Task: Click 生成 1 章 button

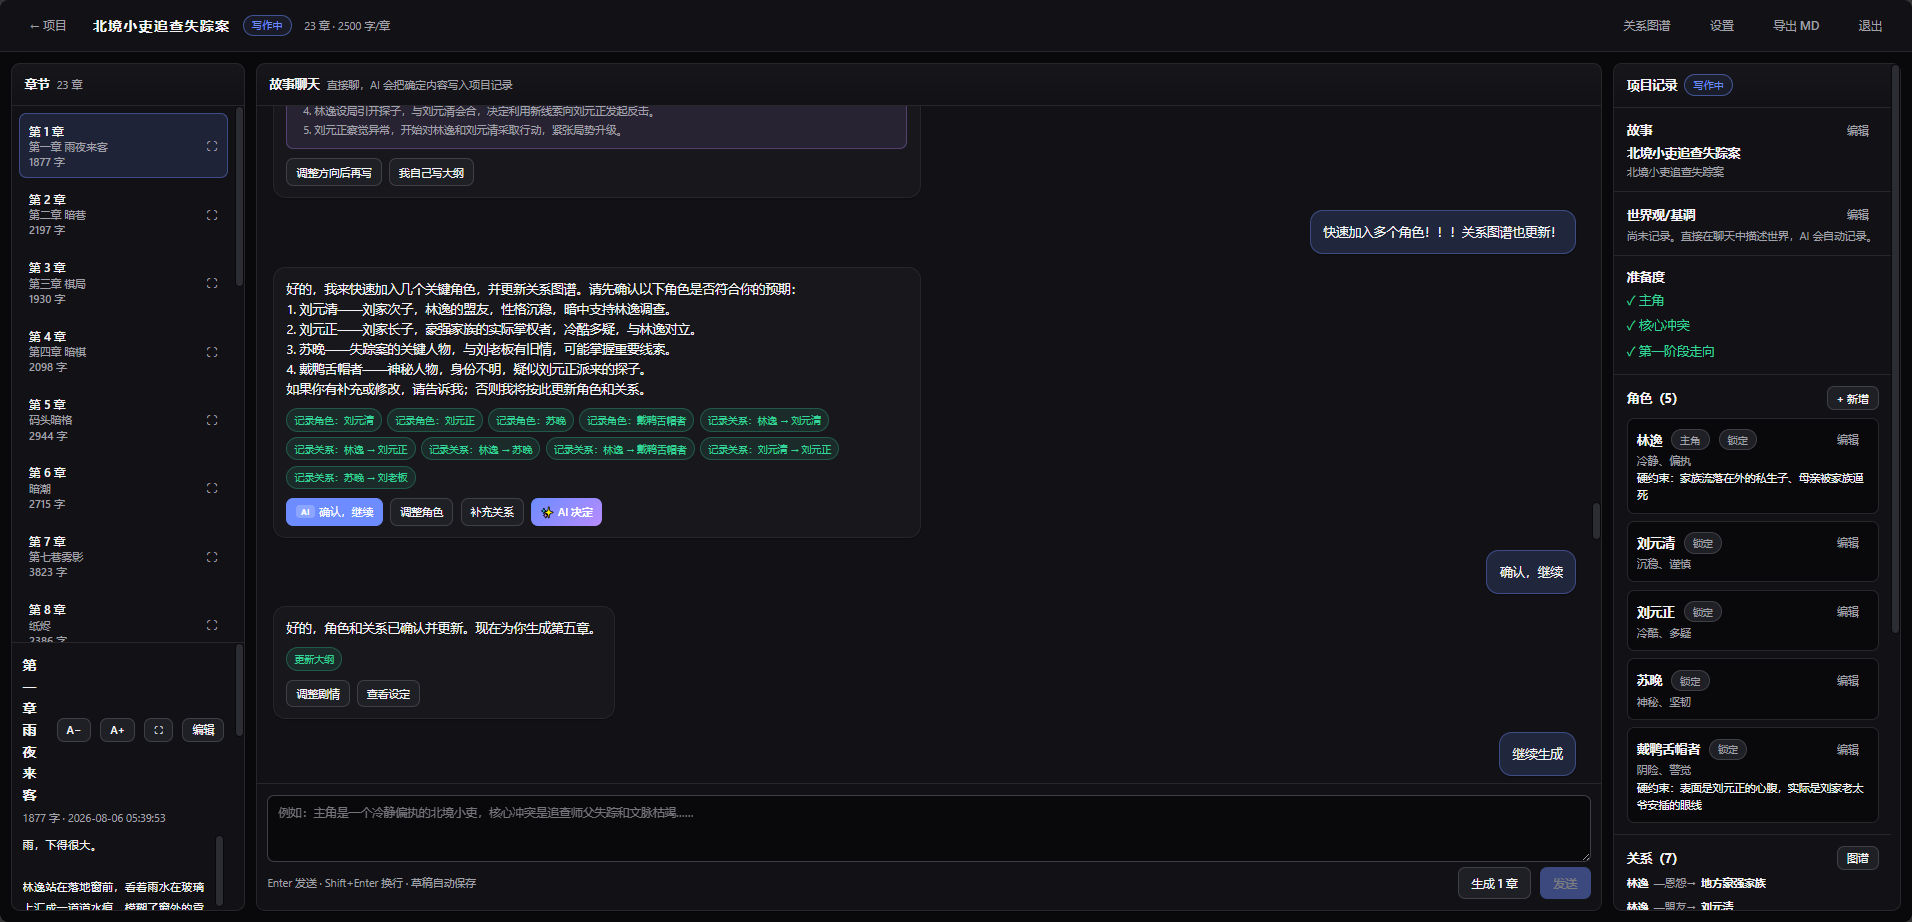Action: click(x=1494, y=884)
